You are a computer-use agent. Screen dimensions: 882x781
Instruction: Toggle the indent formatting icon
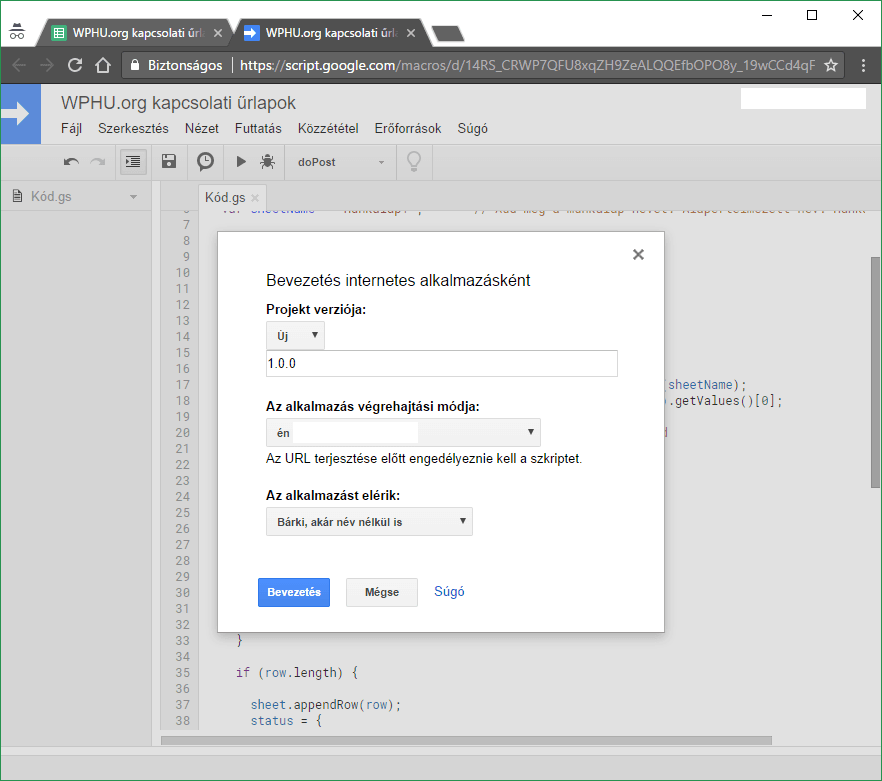(133, 161)
